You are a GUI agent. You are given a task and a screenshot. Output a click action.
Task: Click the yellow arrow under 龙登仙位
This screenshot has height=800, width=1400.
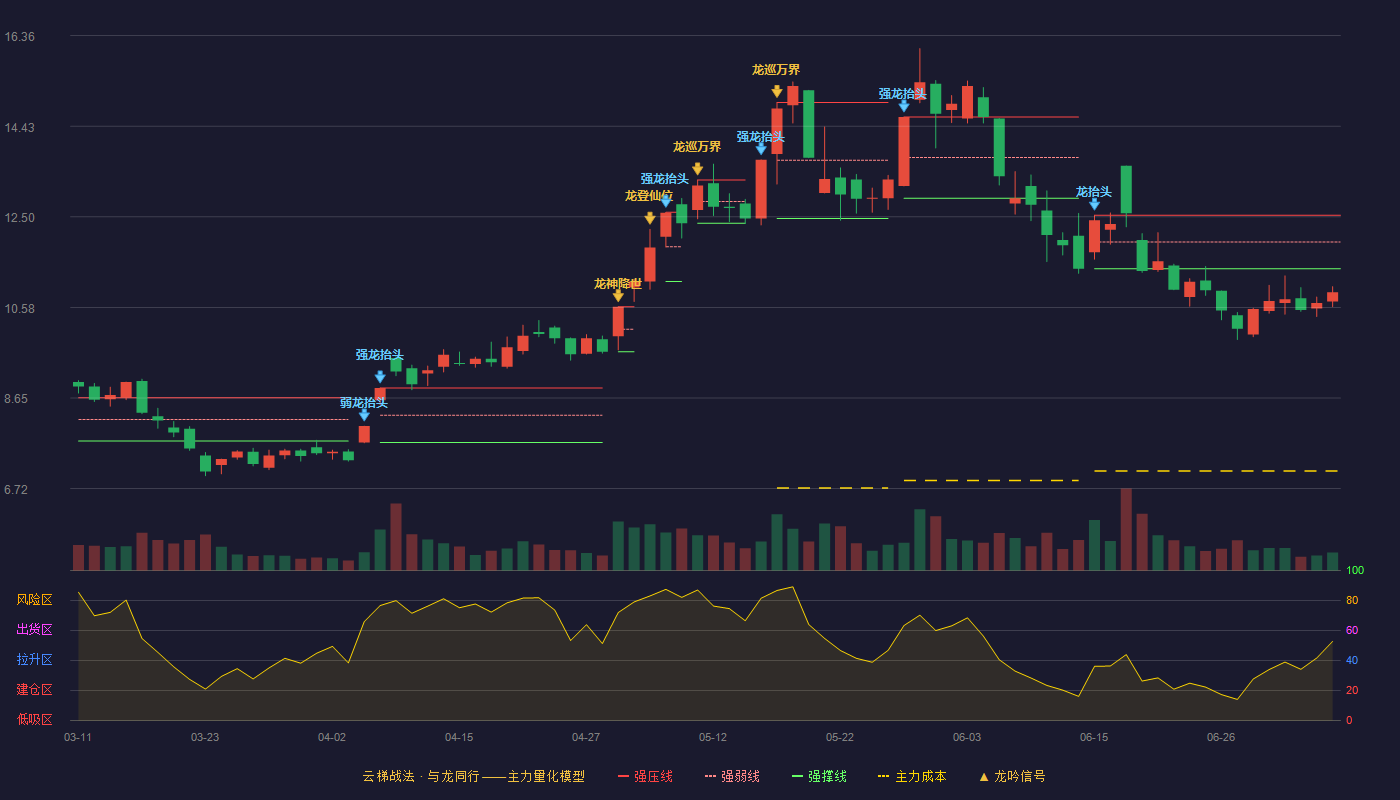click(650, 219)
